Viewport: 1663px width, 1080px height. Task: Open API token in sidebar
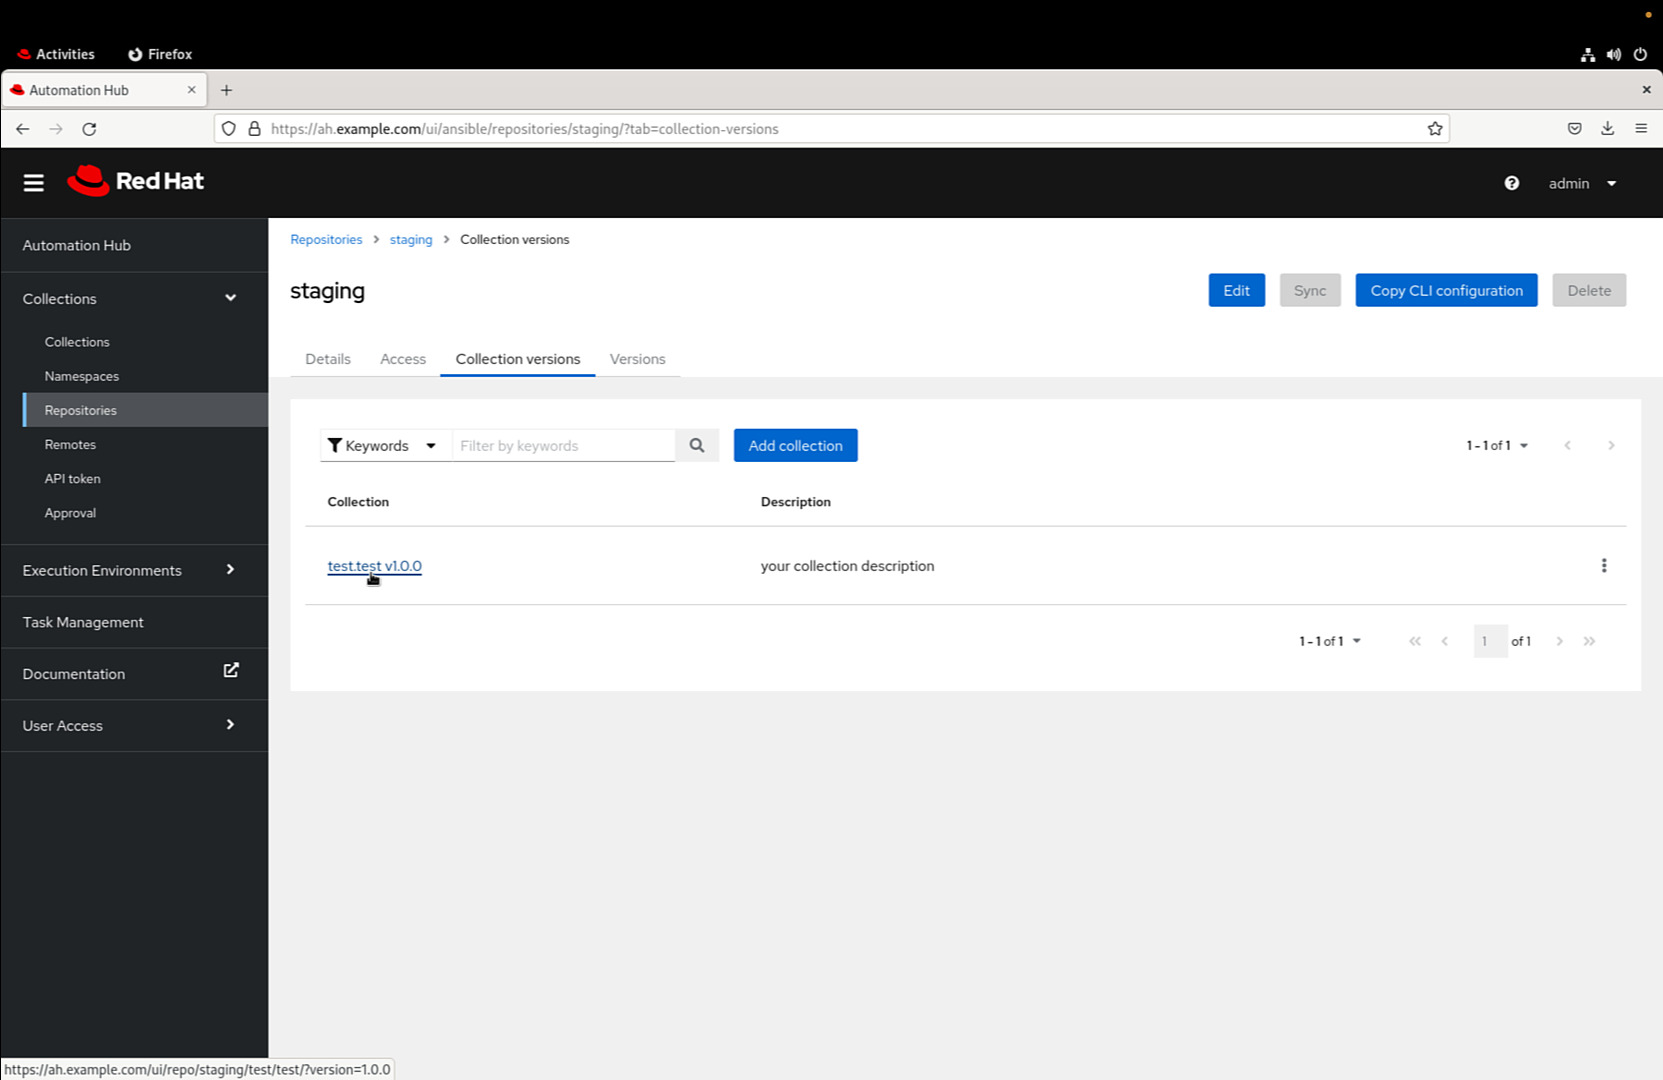pyautogui.click(x=72, y=478)
